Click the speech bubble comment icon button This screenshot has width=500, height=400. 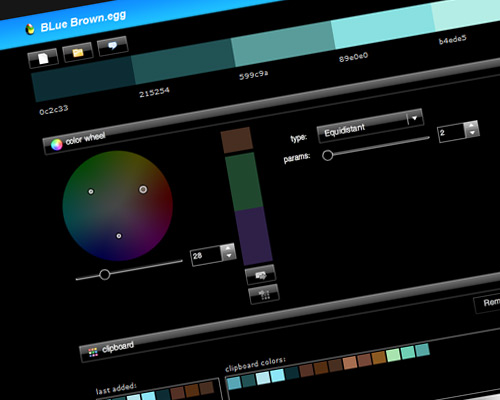(x=113, y=45)
